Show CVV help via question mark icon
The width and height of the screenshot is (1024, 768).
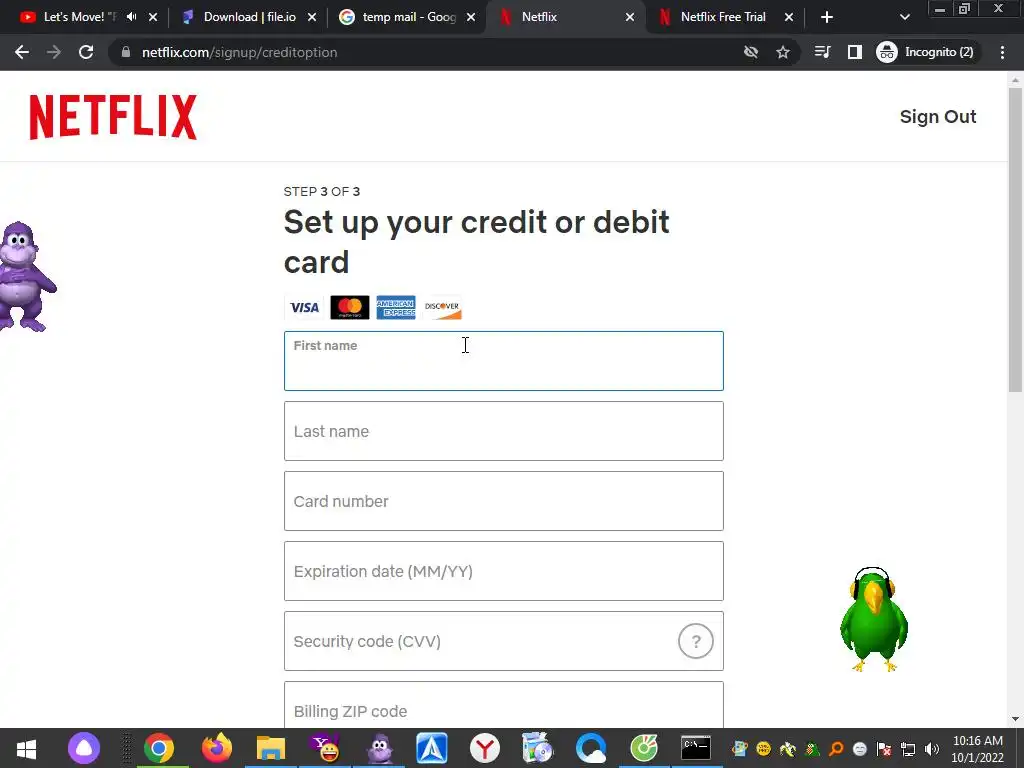pyautogui.click(x=696, y=641)
